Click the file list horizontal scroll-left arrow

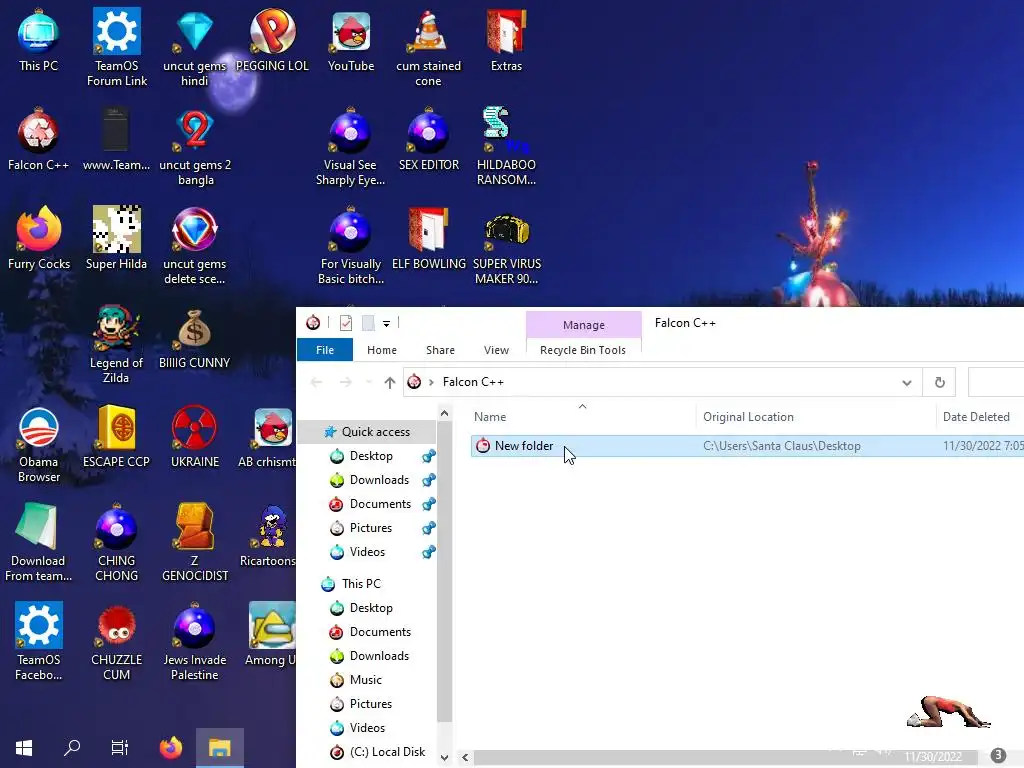pos(465,758)
